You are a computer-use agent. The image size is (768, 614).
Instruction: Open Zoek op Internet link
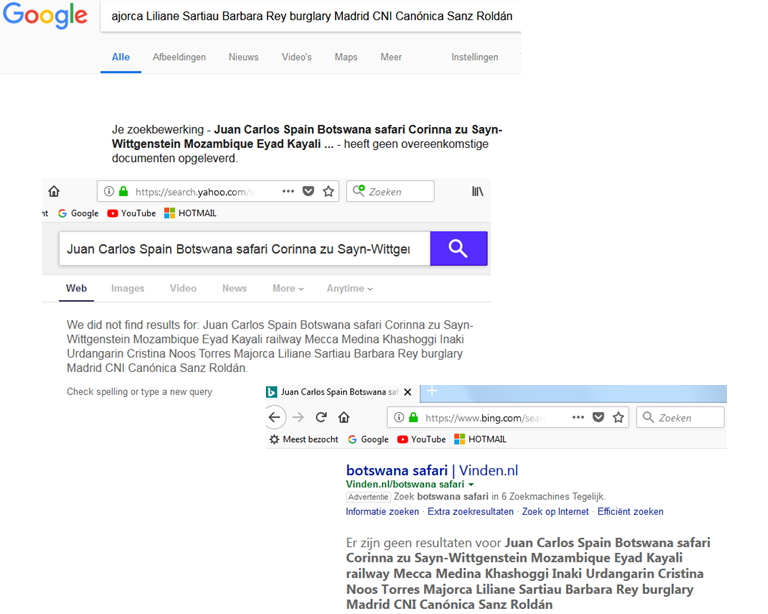click(555, 512)
